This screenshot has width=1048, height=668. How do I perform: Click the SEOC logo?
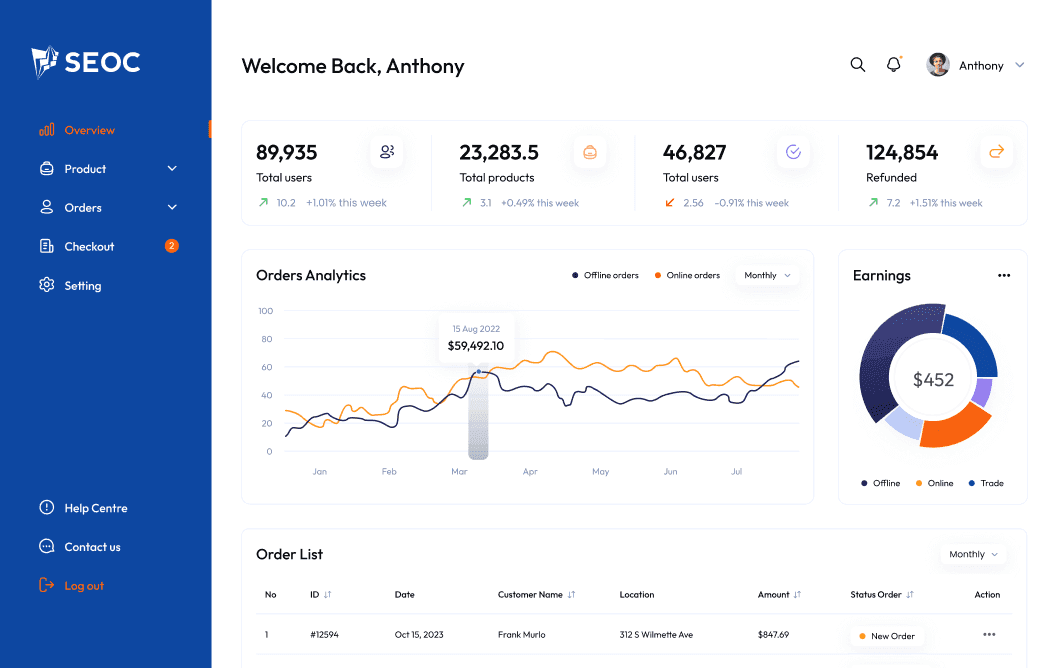coord(86,62)
